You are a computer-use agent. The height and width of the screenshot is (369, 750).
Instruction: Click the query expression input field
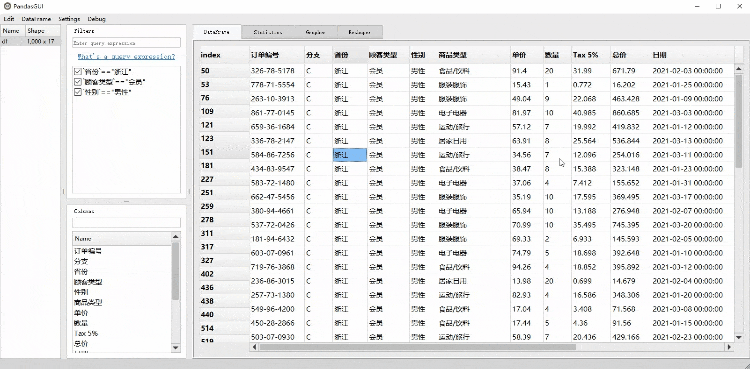click(x=126, y=43)
